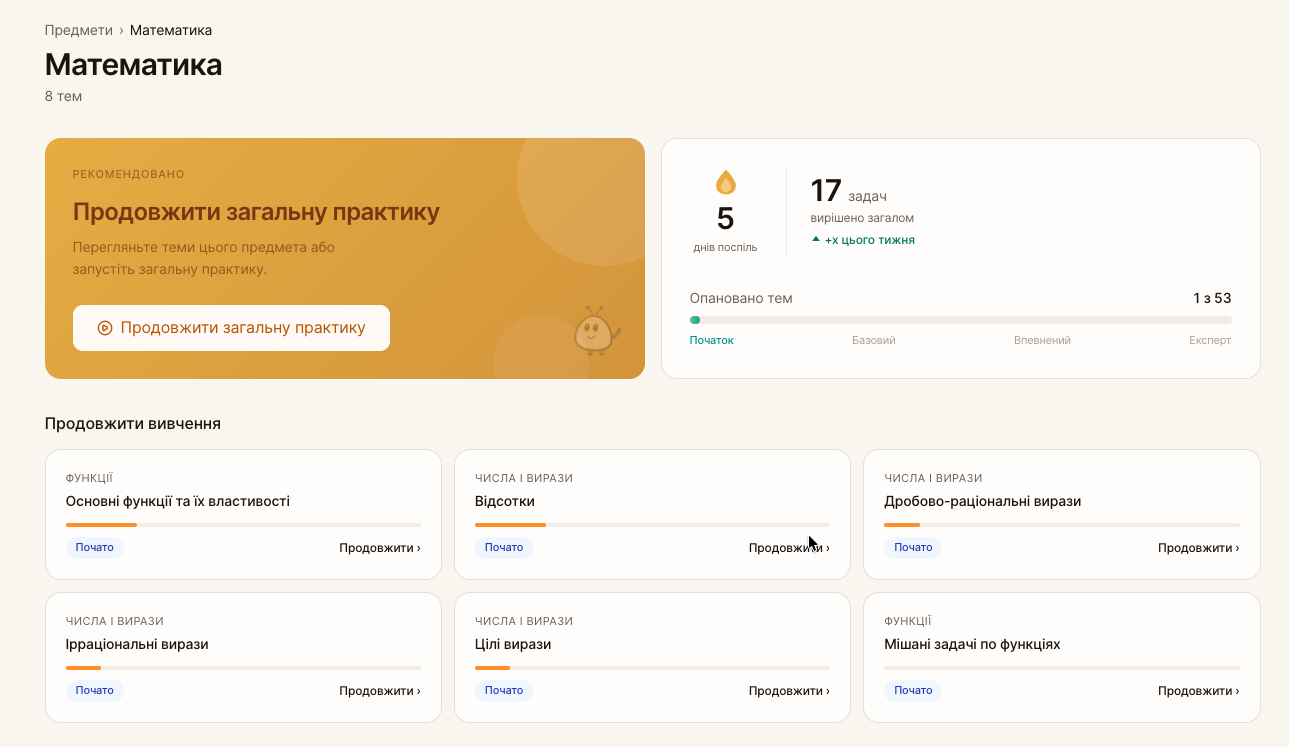1289x747 pixels.
Task: Continue the 'Ірраціональні вирази' topic
Action: tap(379, 691)
